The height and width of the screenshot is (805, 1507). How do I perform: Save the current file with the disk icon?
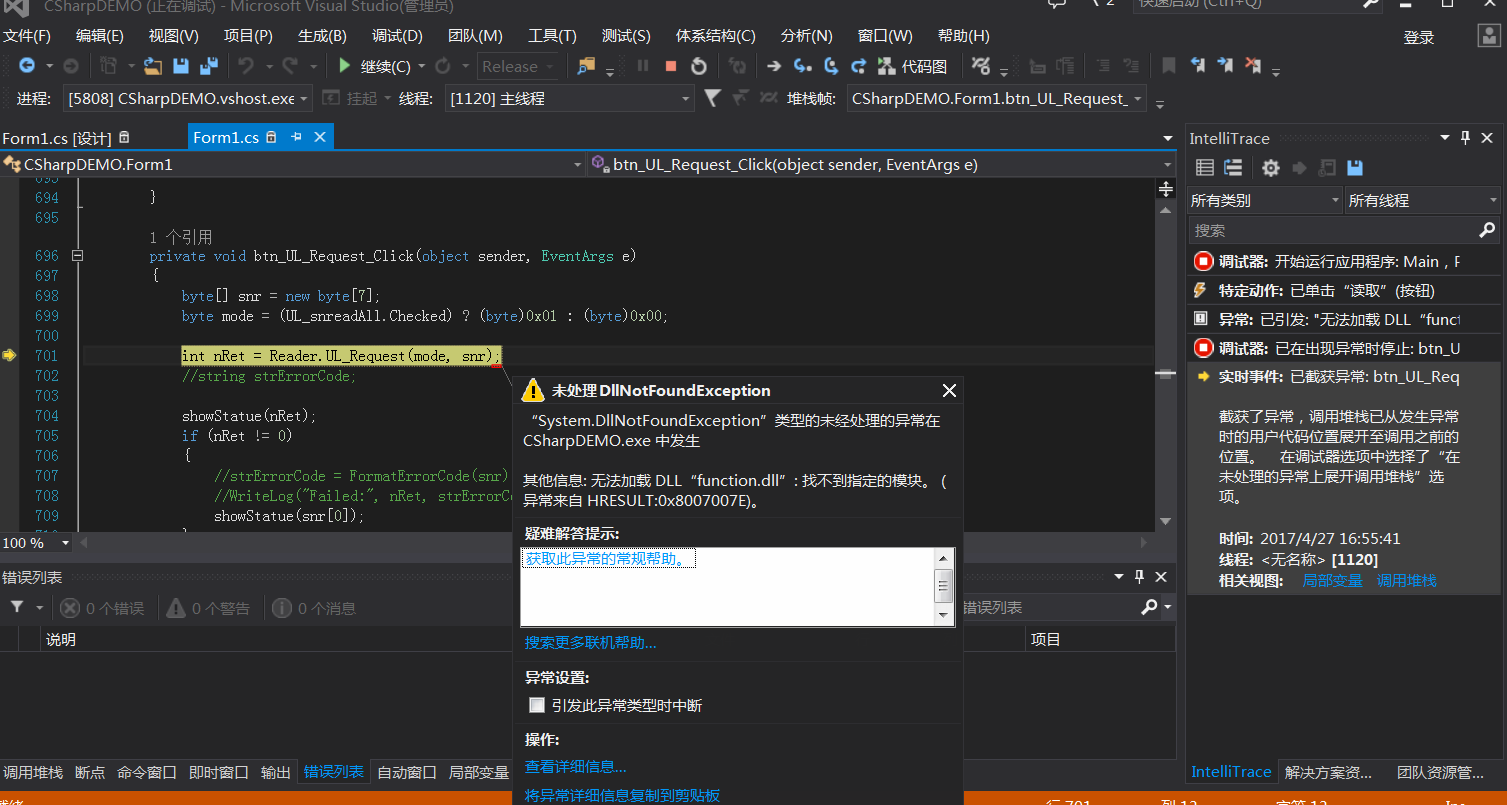click(181, 66)
